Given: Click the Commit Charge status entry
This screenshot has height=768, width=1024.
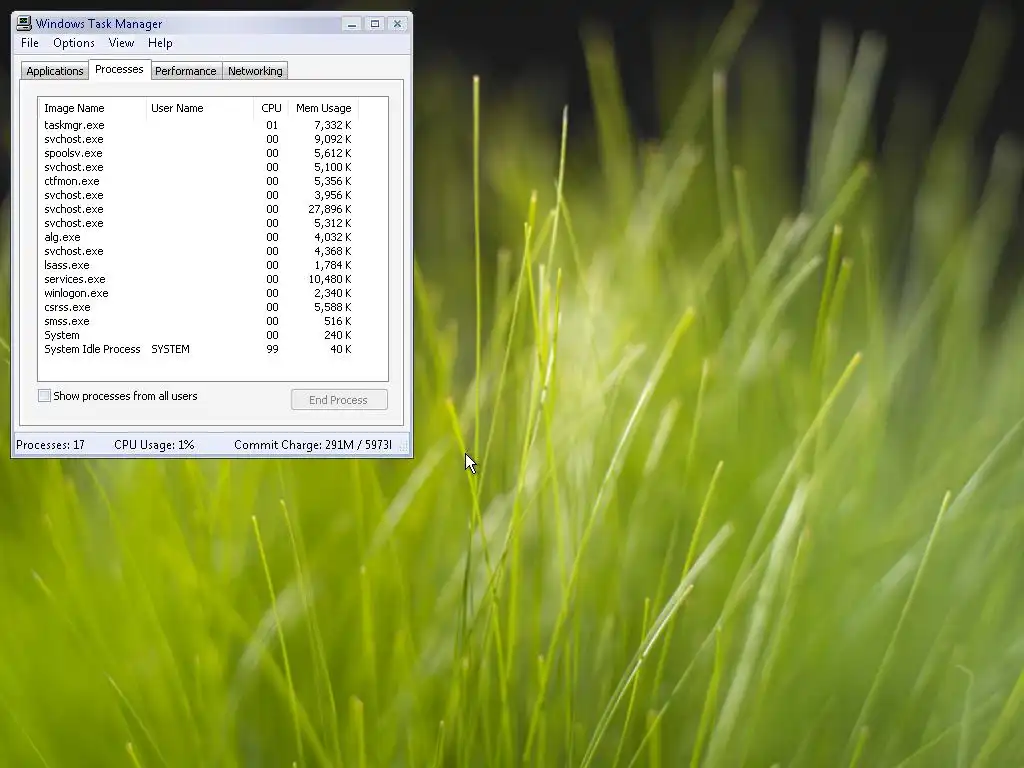Looking at the screenshot, I should pyautogui.click(x=313, y=445).
